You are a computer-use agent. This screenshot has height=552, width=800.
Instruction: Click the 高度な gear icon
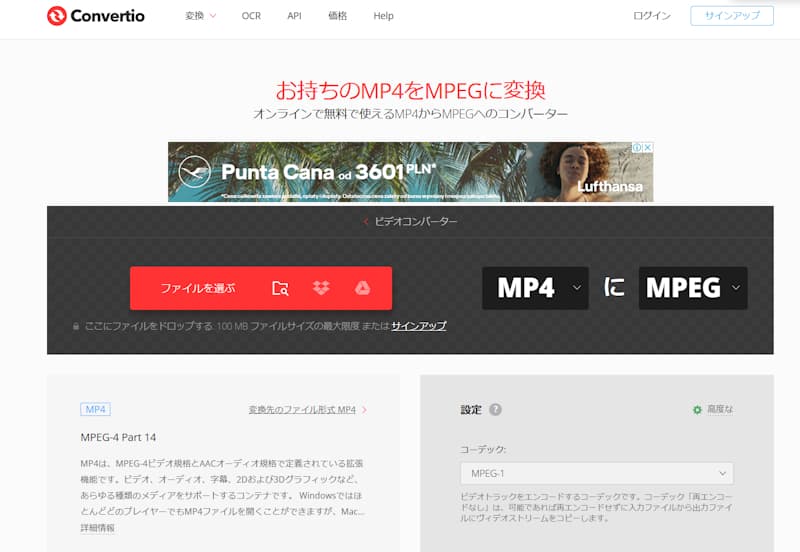[697, 410]
